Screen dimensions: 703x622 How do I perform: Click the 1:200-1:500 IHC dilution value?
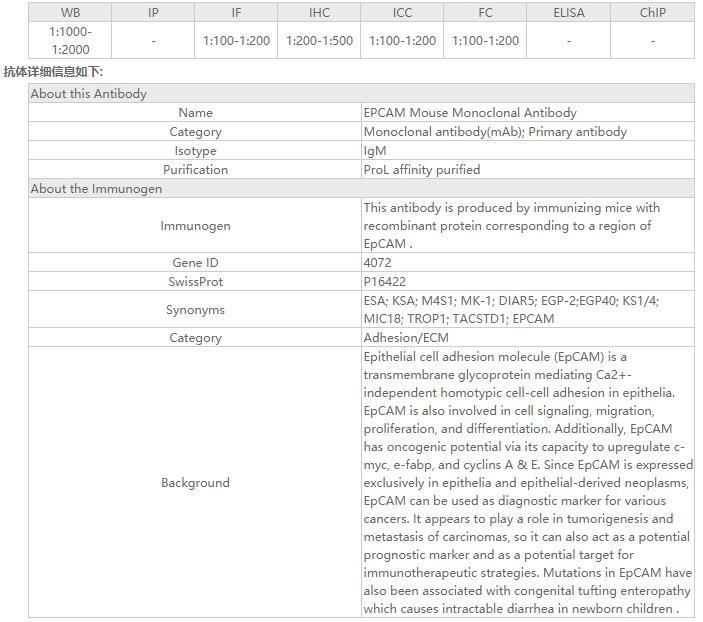tap(319, 41)
